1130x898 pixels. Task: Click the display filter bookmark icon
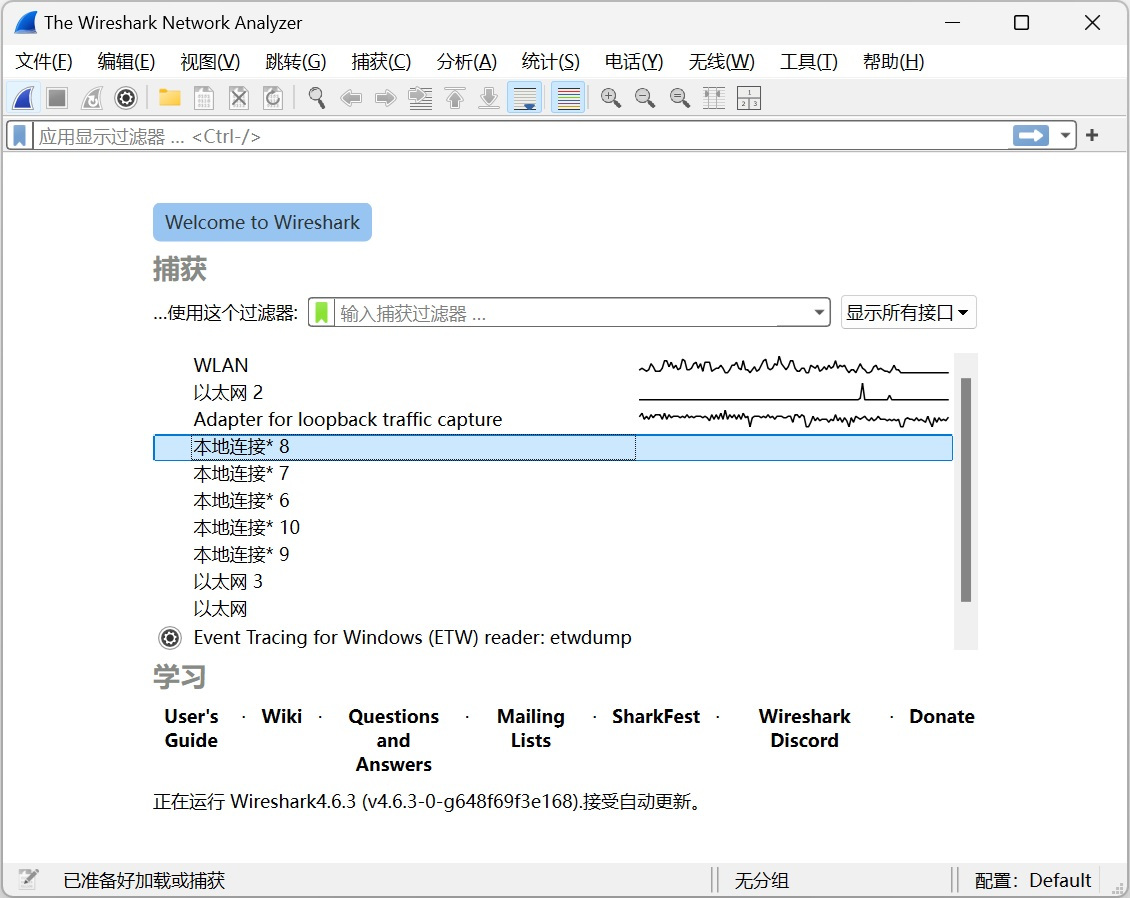tap(19, 135)
